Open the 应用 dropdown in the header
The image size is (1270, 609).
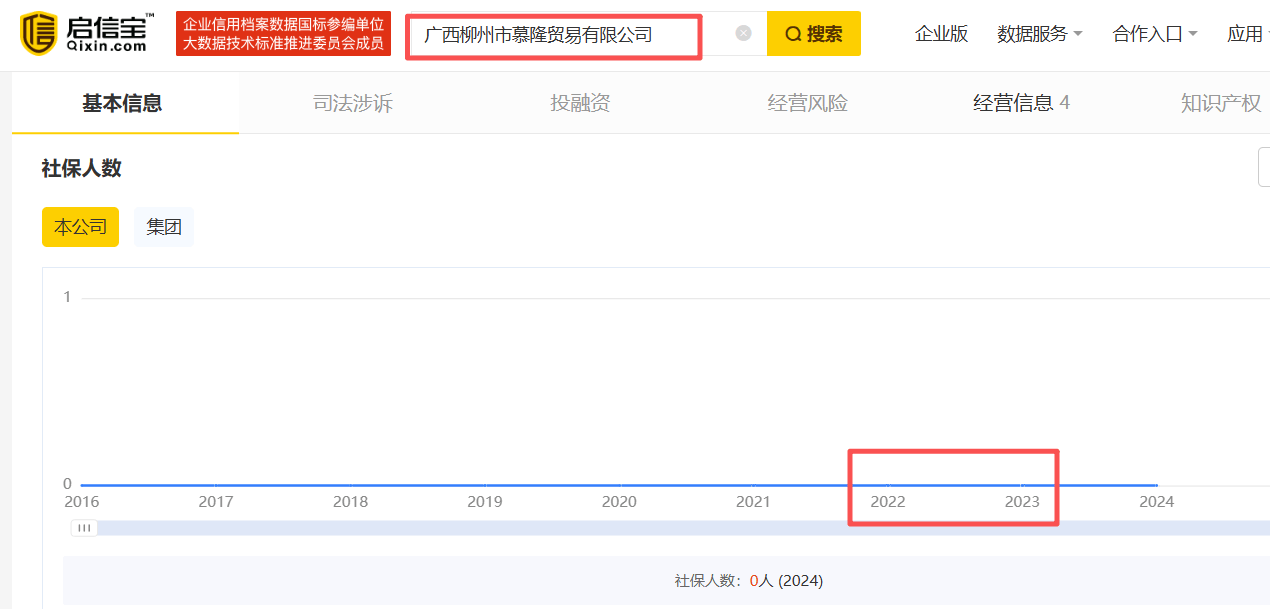click(x=1246, y=34)
